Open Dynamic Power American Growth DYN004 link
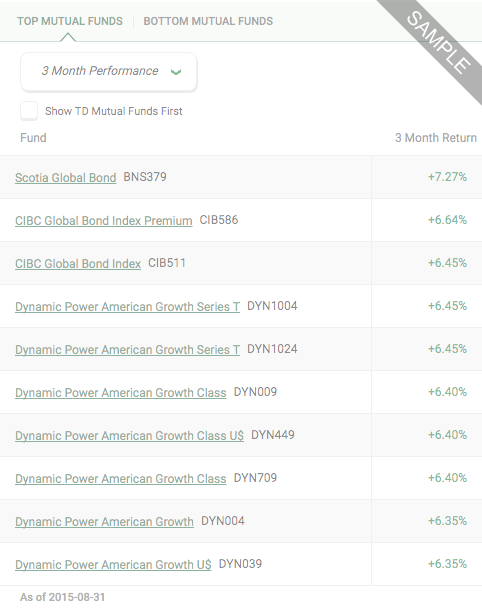Screen dimensions: 482x609 (104, 522)
